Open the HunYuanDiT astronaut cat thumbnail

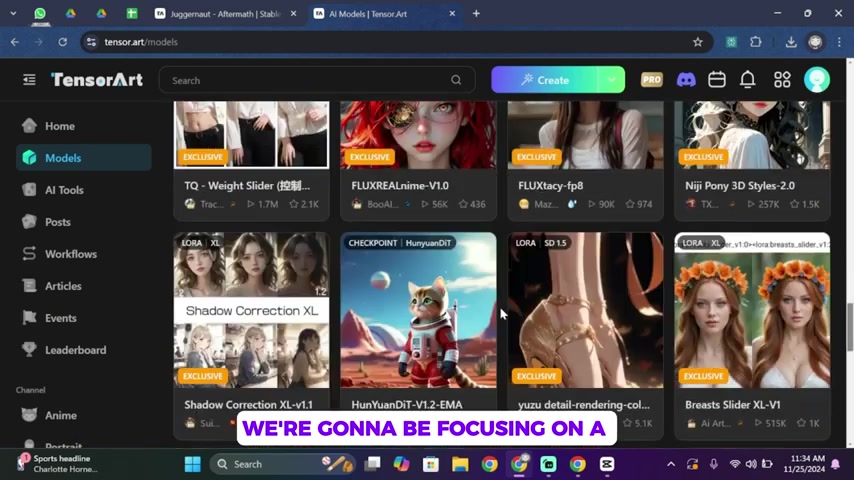[x=418, y=311]
